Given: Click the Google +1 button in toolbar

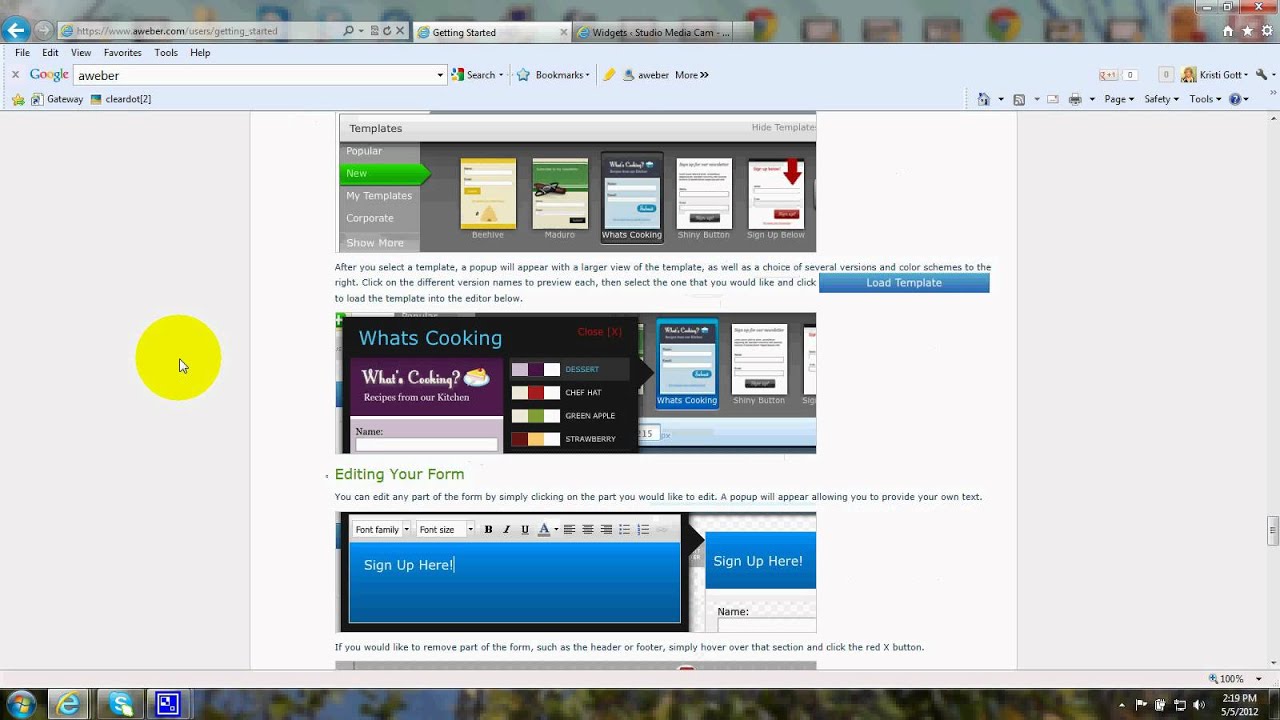Looking at the screenshot, I should pyautogui.click(x=1108, y=75).
